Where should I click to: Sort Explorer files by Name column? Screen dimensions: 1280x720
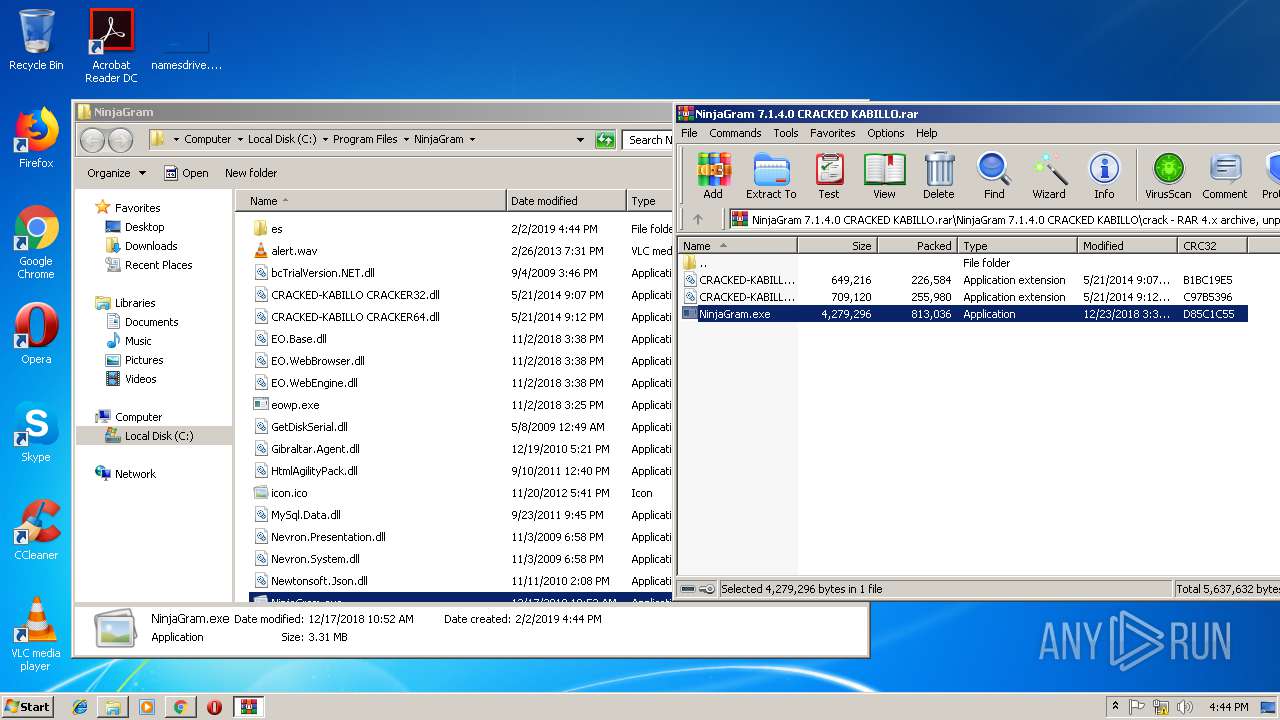371,201
